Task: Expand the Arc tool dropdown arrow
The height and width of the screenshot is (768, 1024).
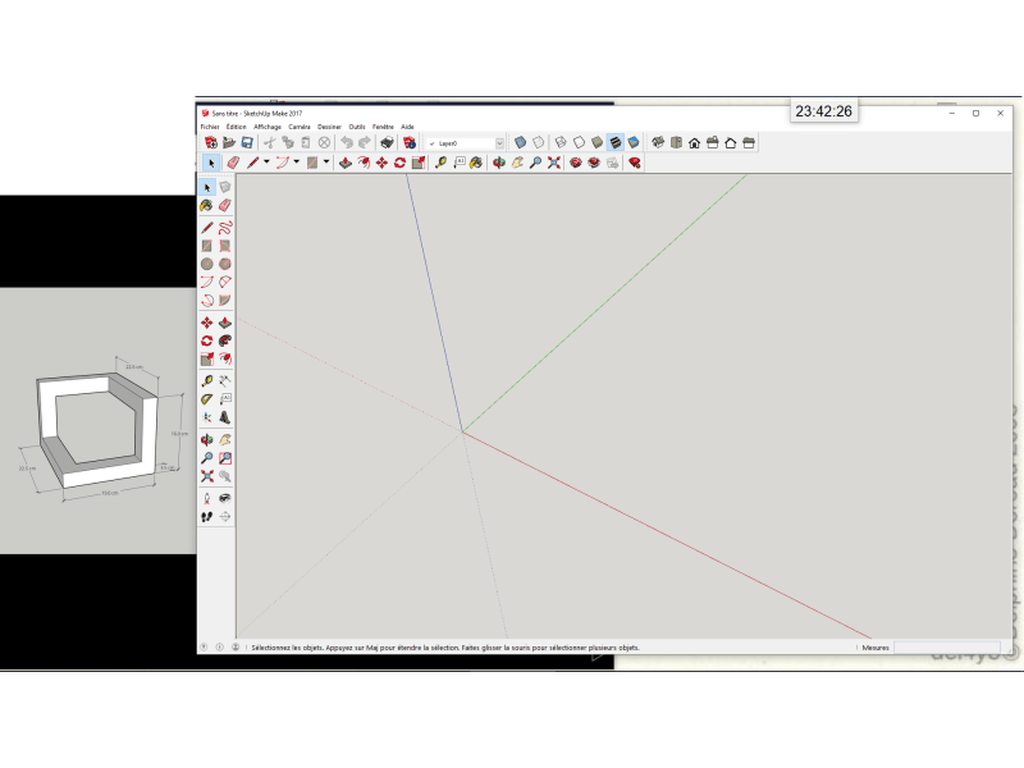Action: (296, 162)
